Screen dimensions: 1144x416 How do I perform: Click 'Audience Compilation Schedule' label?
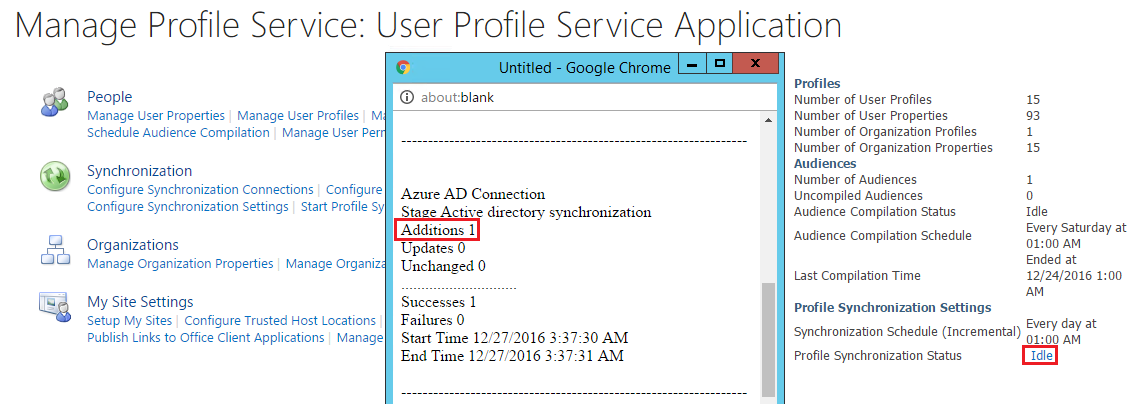[x=883, y=236]
